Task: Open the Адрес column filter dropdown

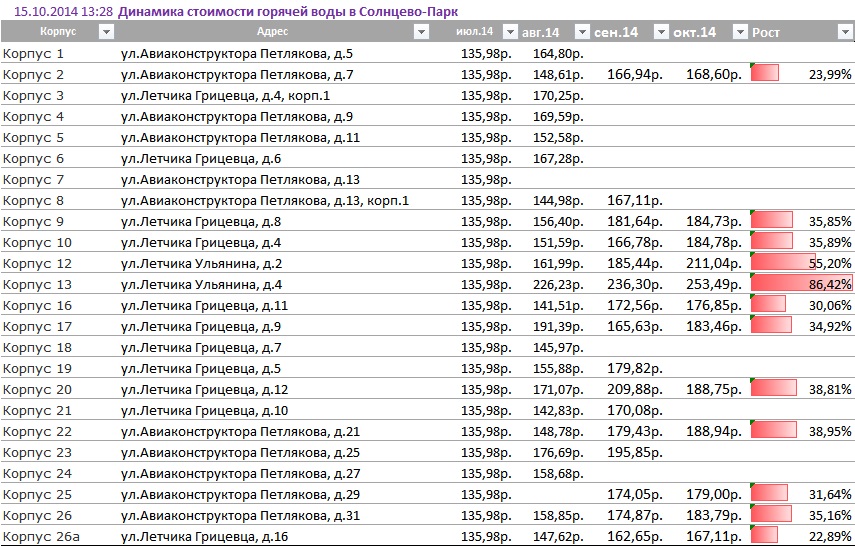Action: coord(422,32)
